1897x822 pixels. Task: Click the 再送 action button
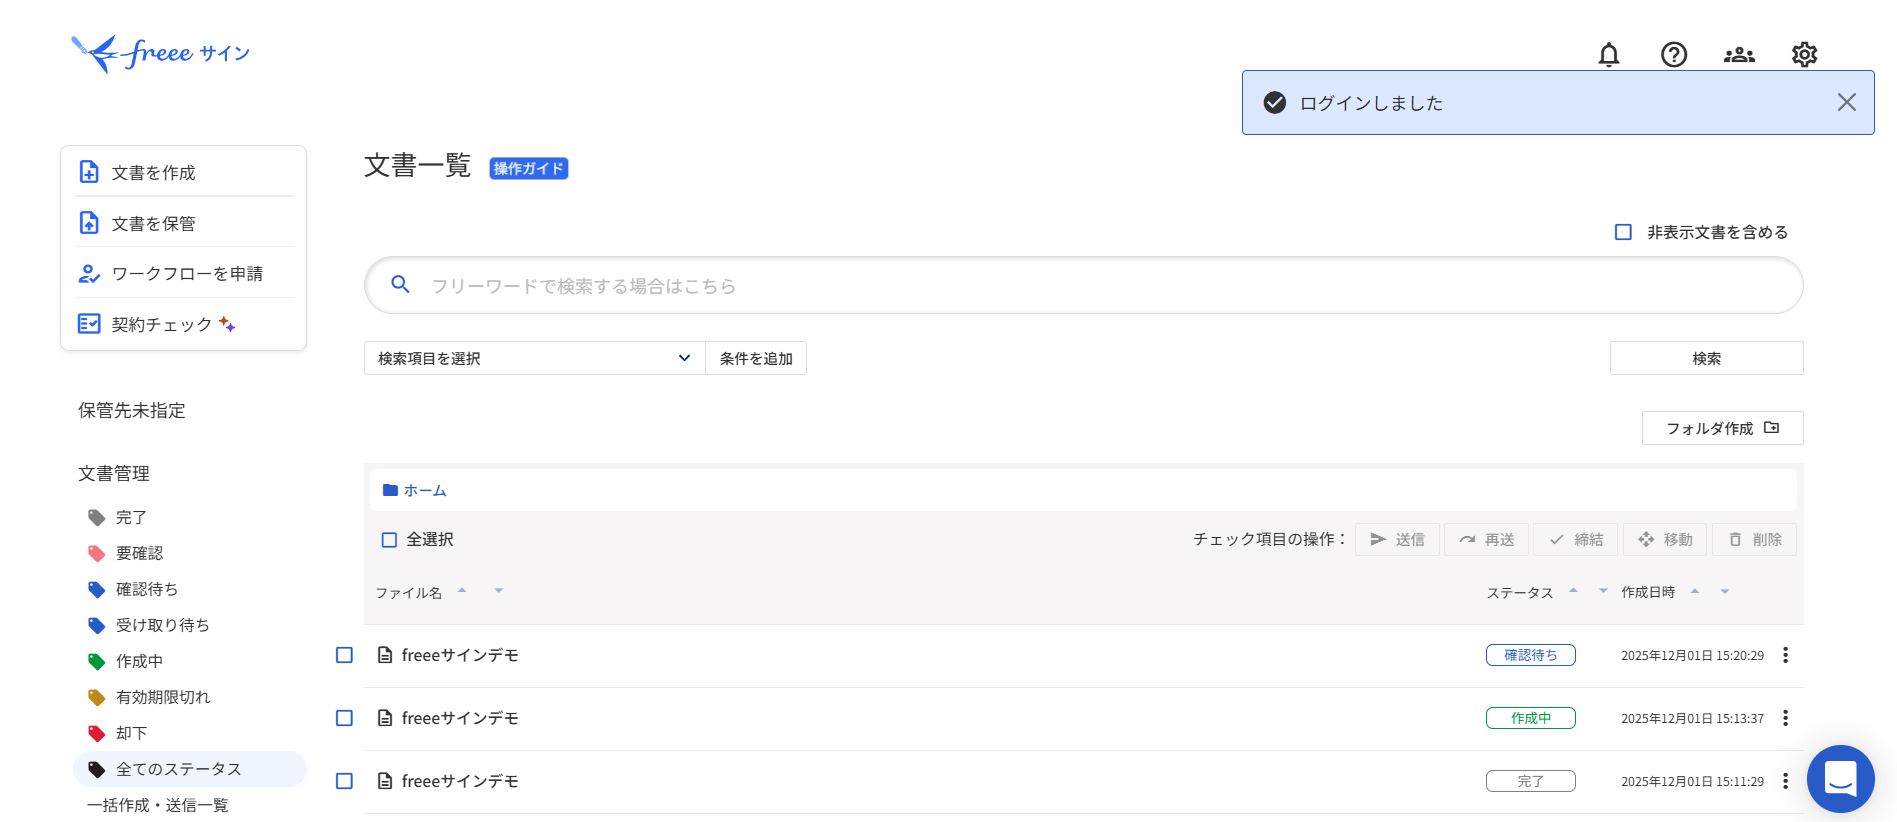[x=1486, y=539]
